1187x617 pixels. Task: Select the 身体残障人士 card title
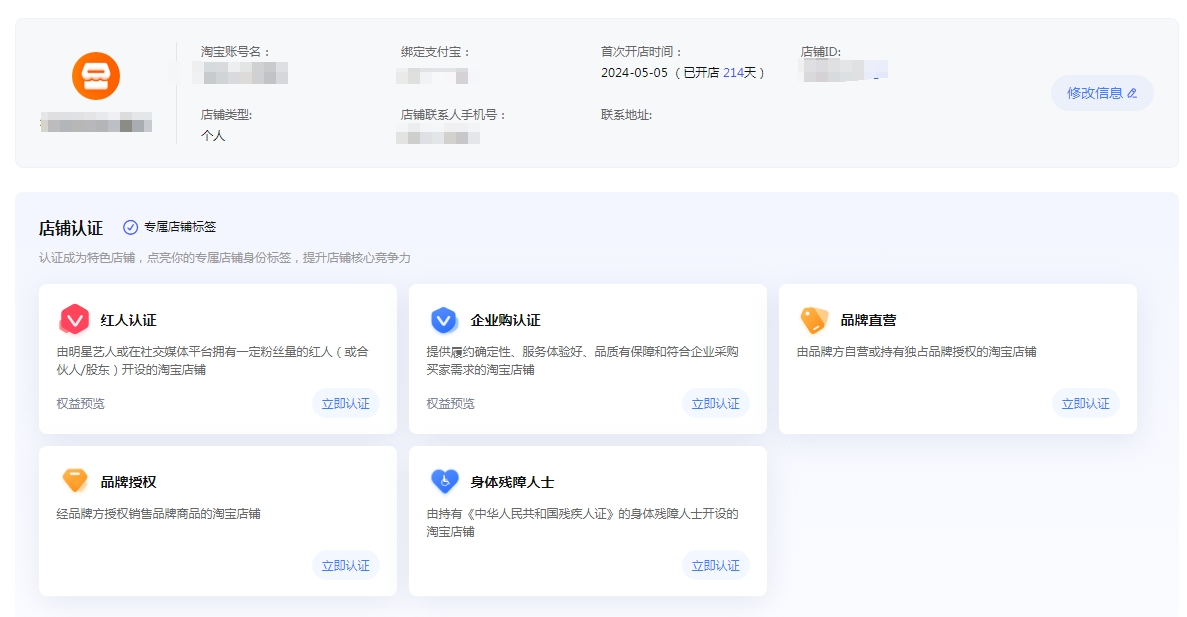click(x=512, y=482)
